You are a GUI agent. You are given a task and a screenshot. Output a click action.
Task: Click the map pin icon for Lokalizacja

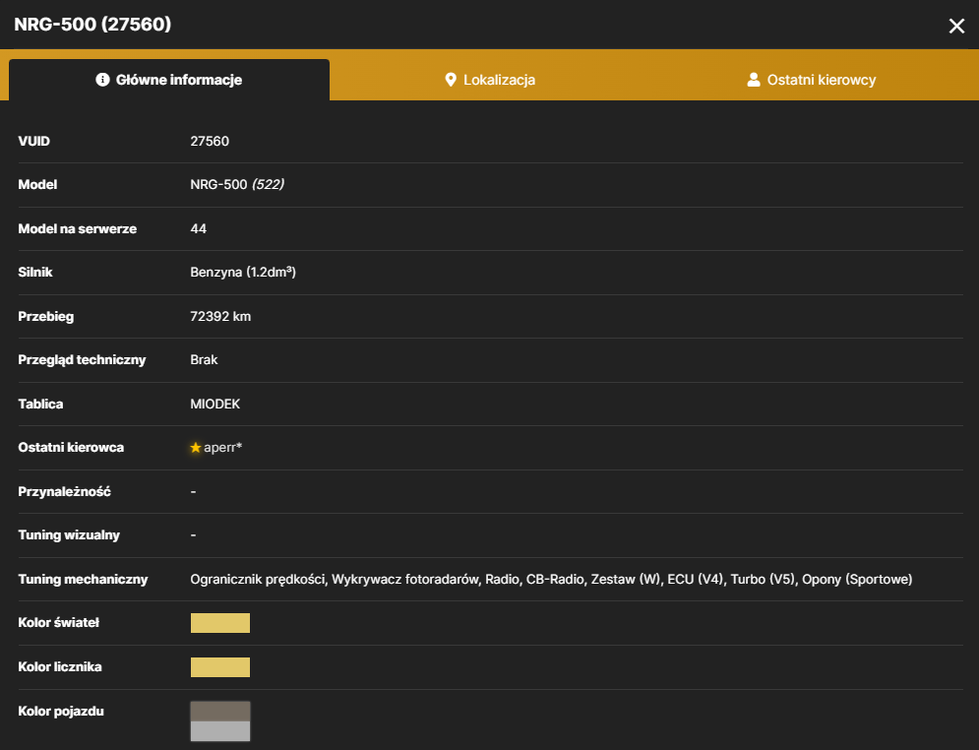(450, 79)
